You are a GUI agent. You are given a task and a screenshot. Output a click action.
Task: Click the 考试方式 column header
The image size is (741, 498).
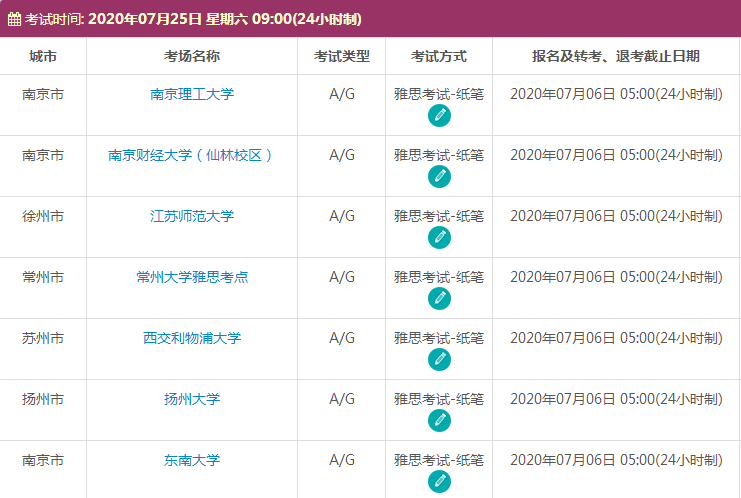(439, 56)
